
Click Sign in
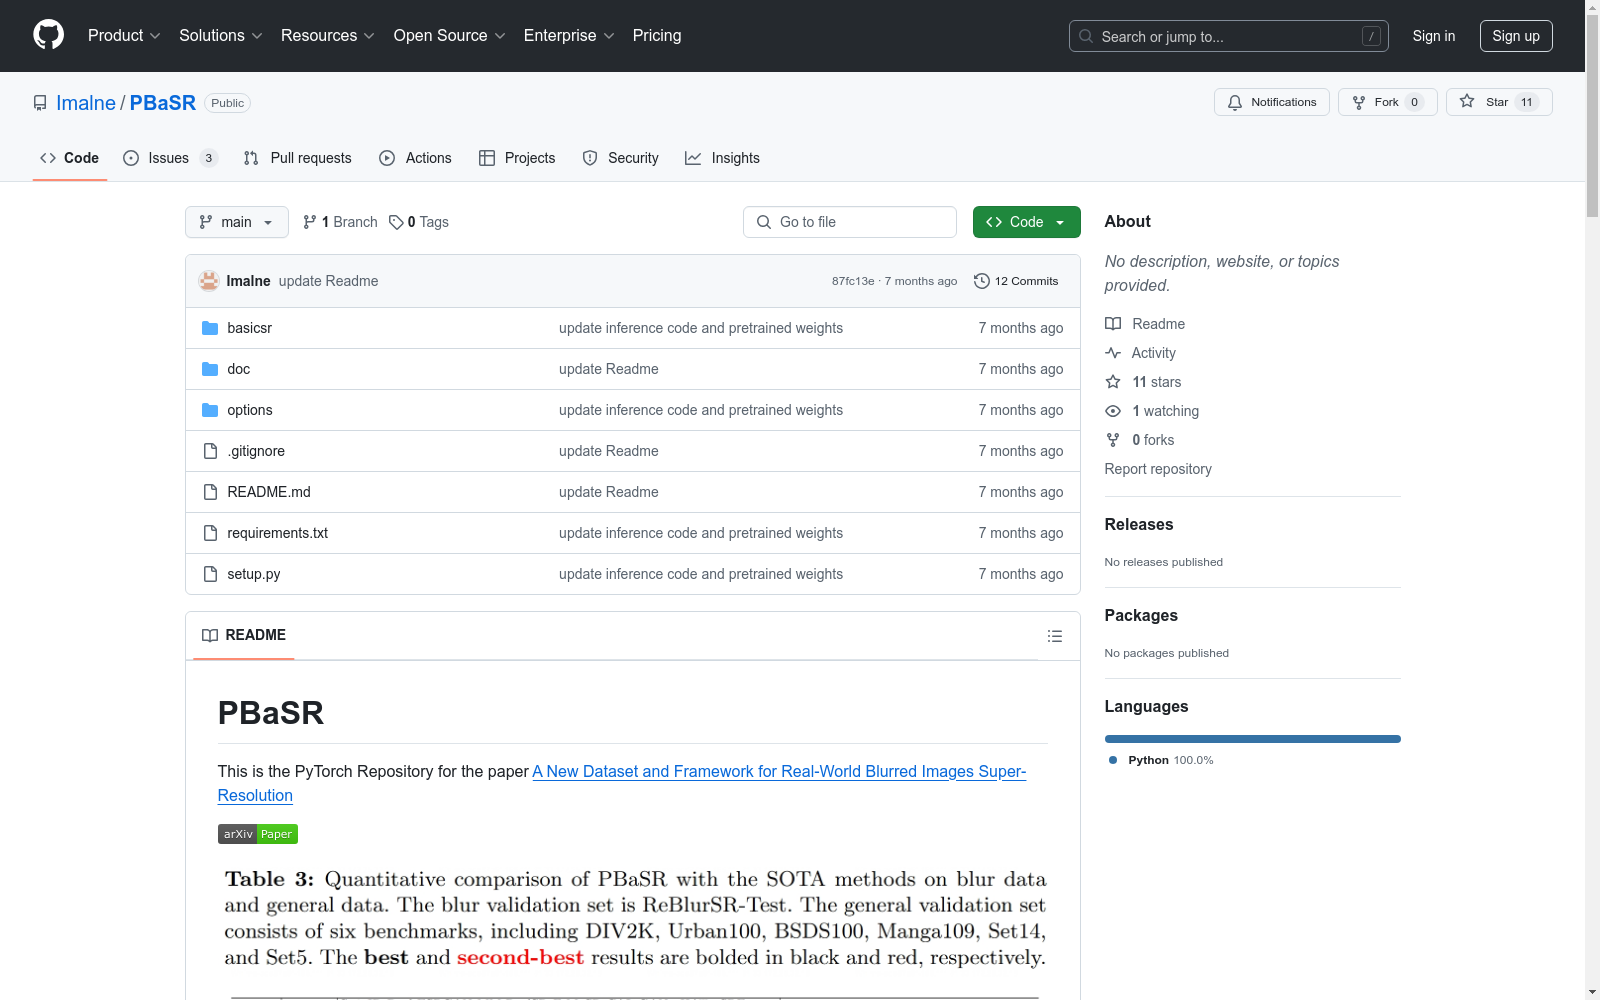click(1434, 36)
